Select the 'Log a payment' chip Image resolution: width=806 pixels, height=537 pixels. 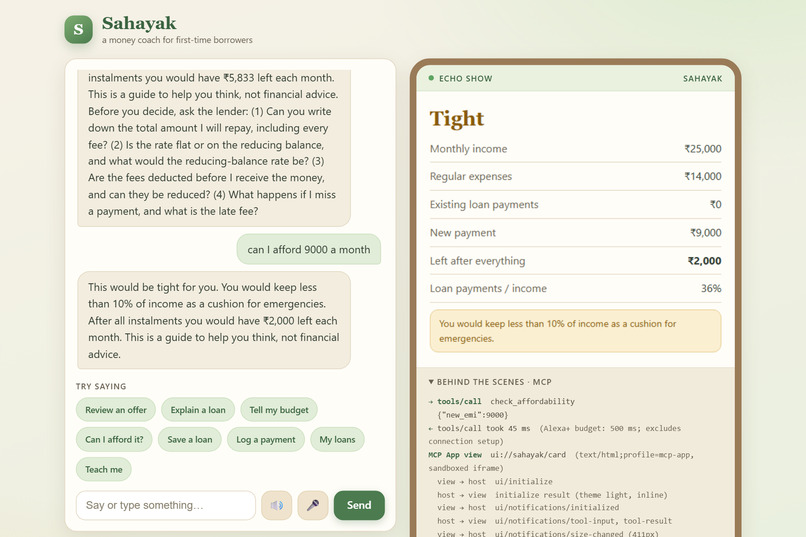coord(266,440)
